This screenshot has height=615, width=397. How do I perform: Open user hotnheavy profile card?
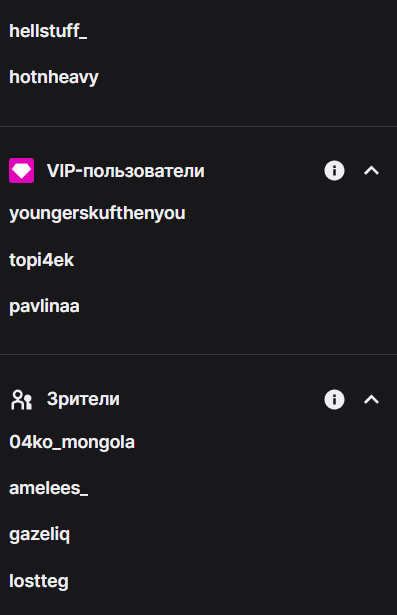(54, 77)
